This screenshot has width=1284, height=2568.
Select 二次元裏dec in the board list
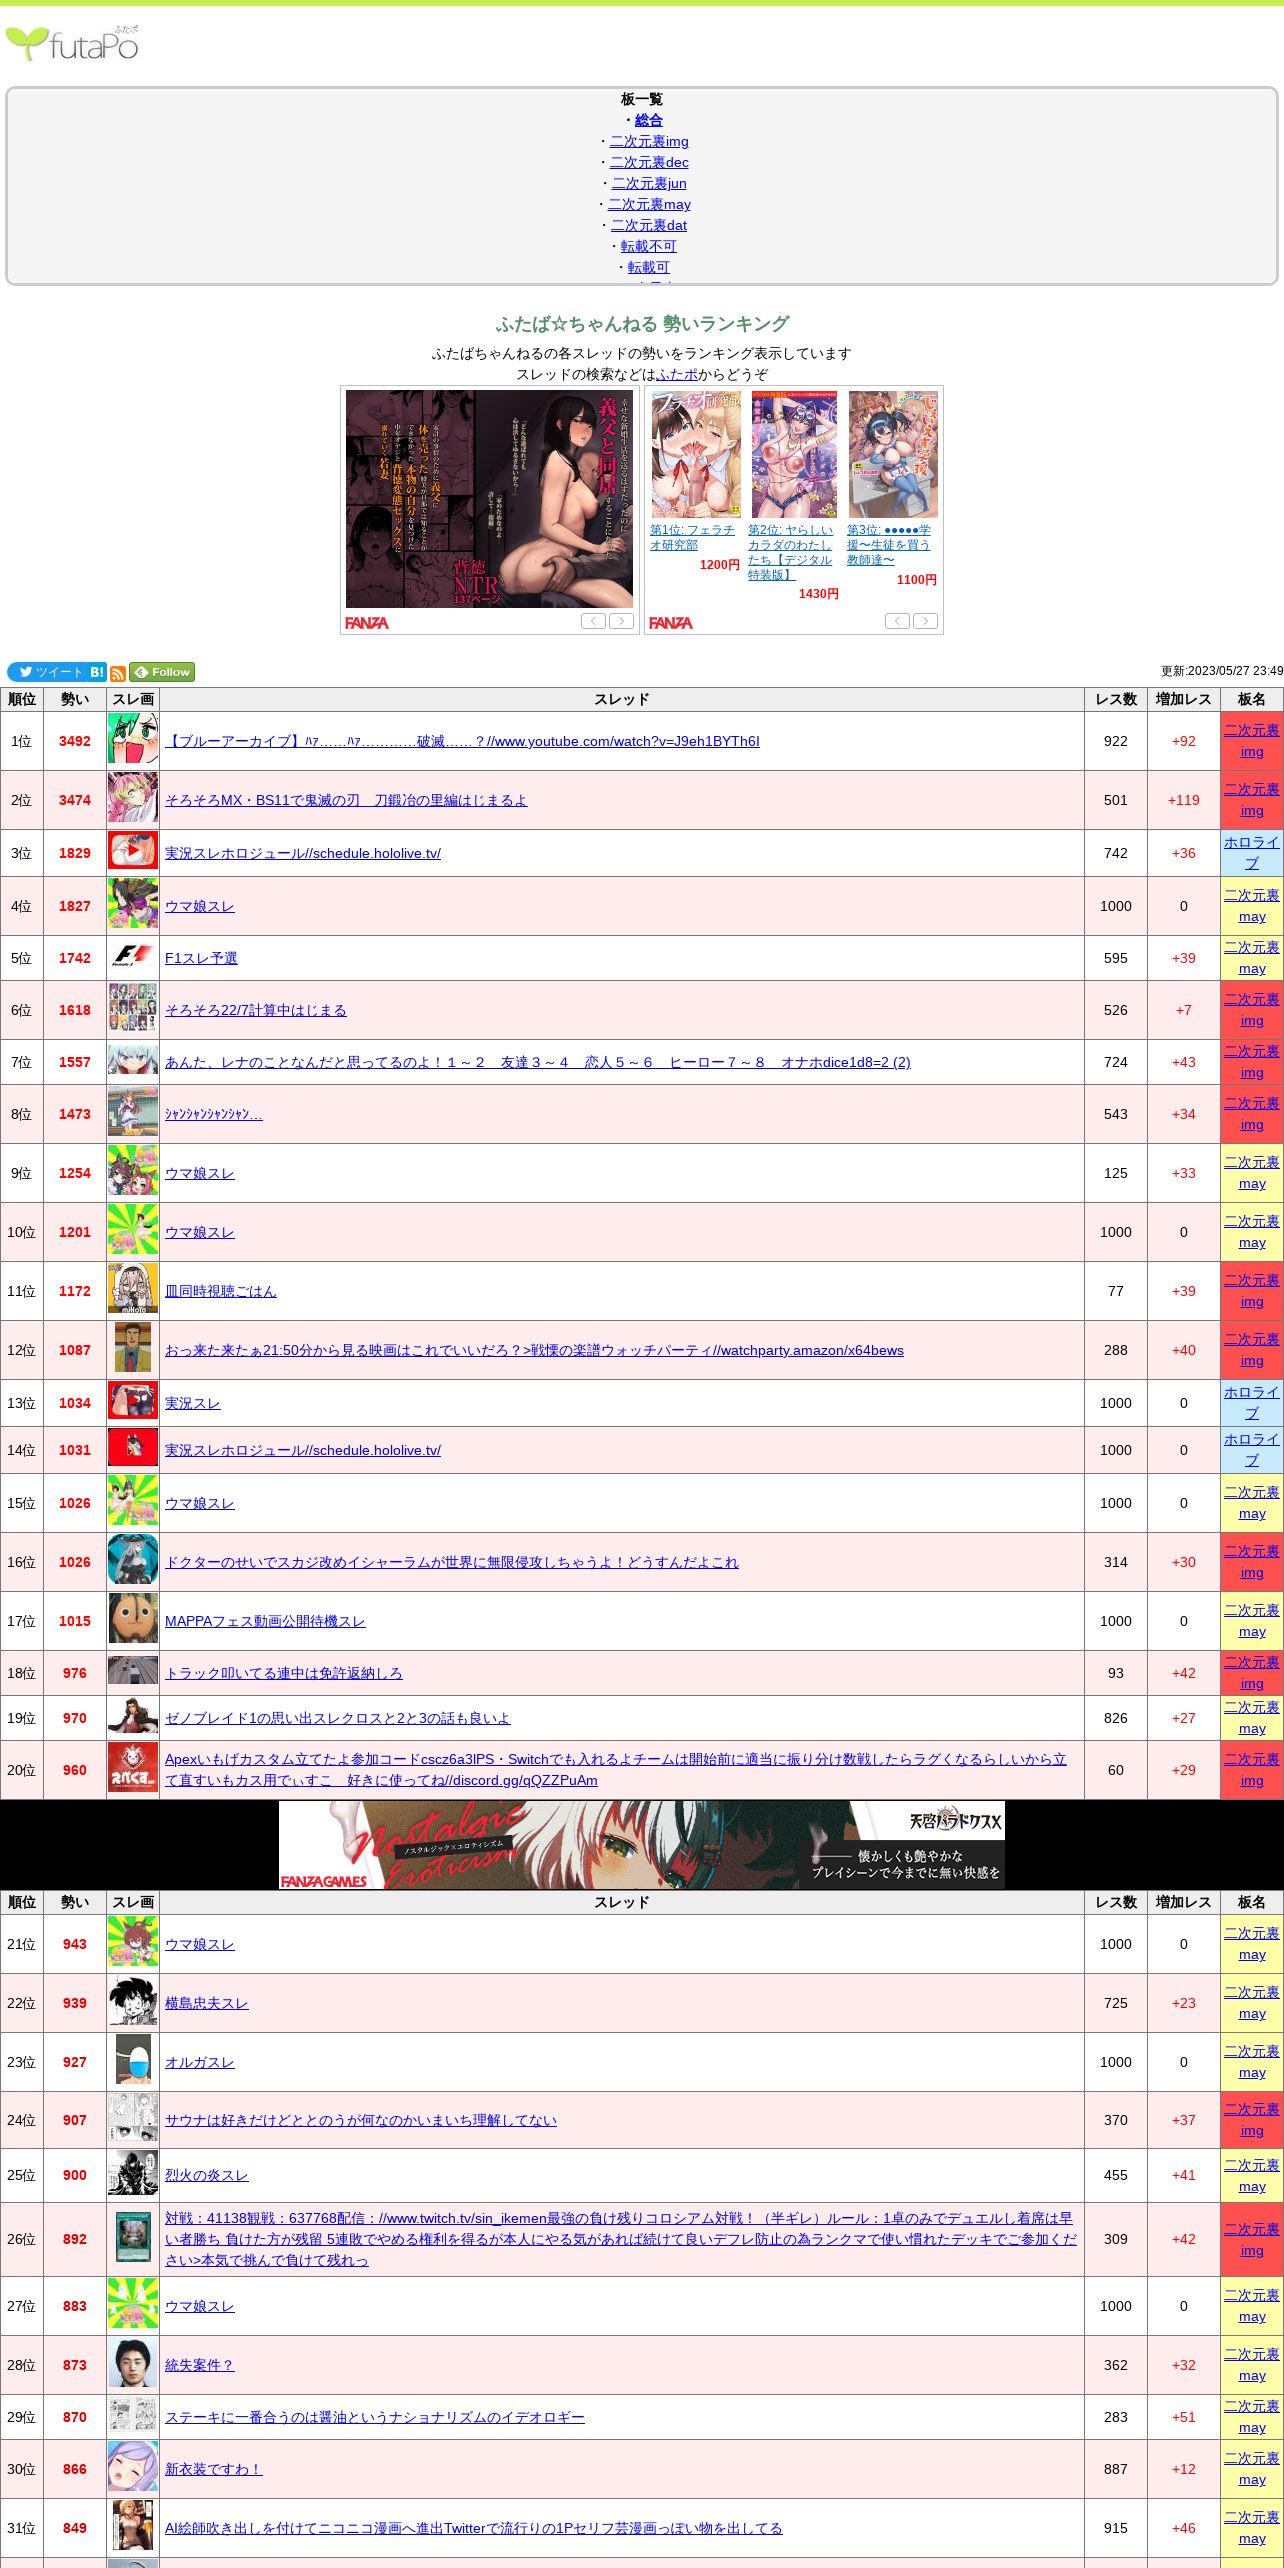click(649, 162)
